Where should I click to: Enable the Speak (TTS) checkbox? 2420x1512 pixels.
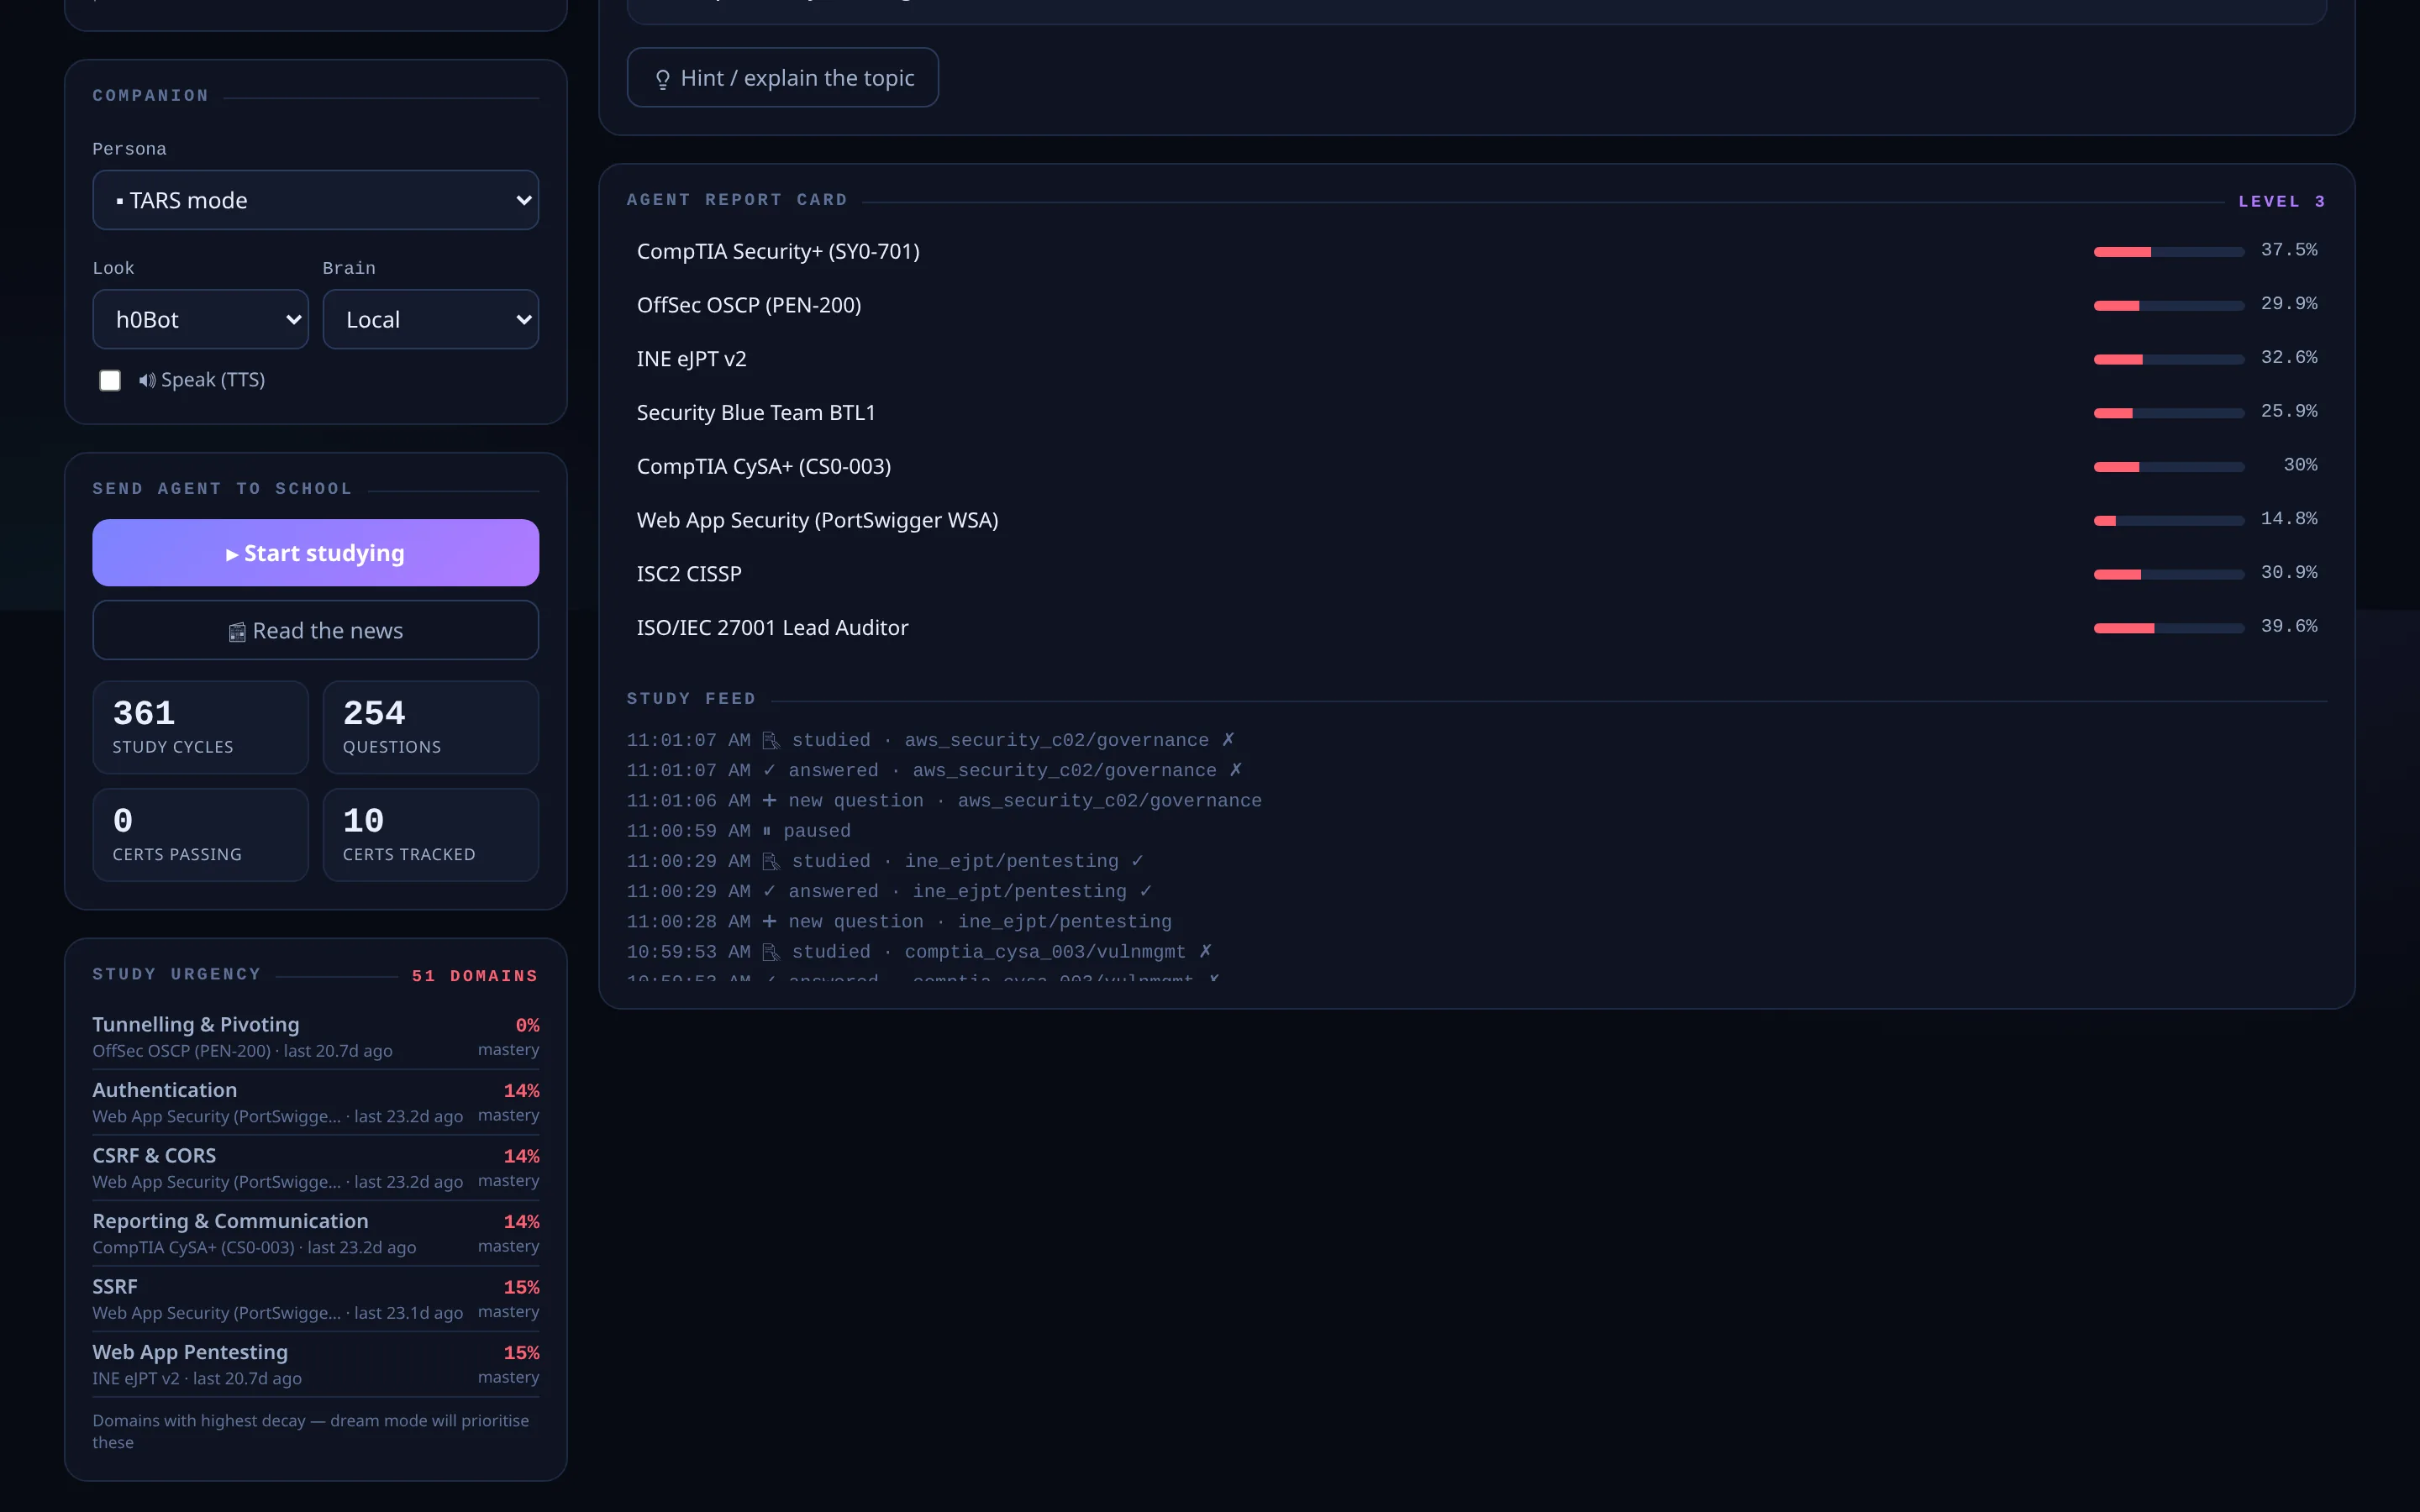(x=110, y=380)
